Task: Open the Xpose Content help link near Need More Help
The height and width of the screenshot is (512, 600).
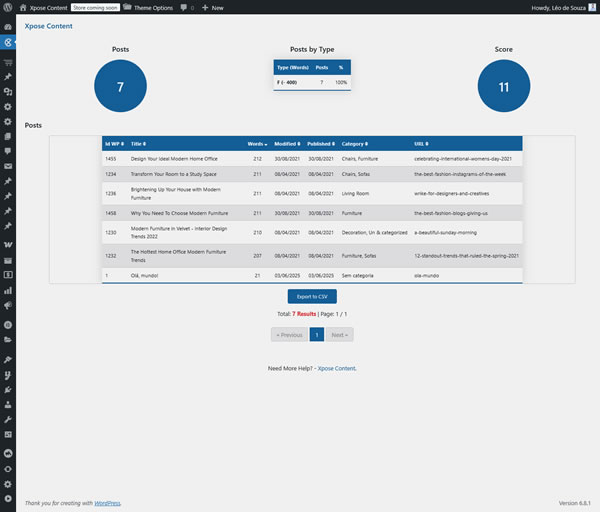Action: point(336,369)
